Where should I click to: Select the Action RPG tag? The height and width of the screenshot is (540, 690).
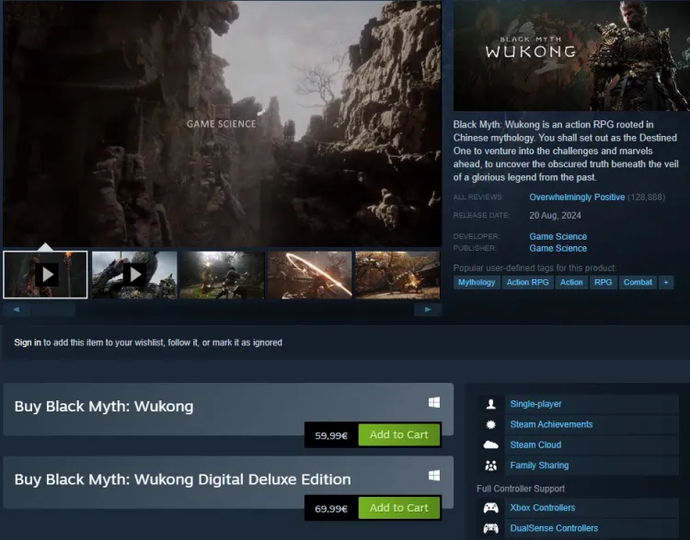pos(527,282)
